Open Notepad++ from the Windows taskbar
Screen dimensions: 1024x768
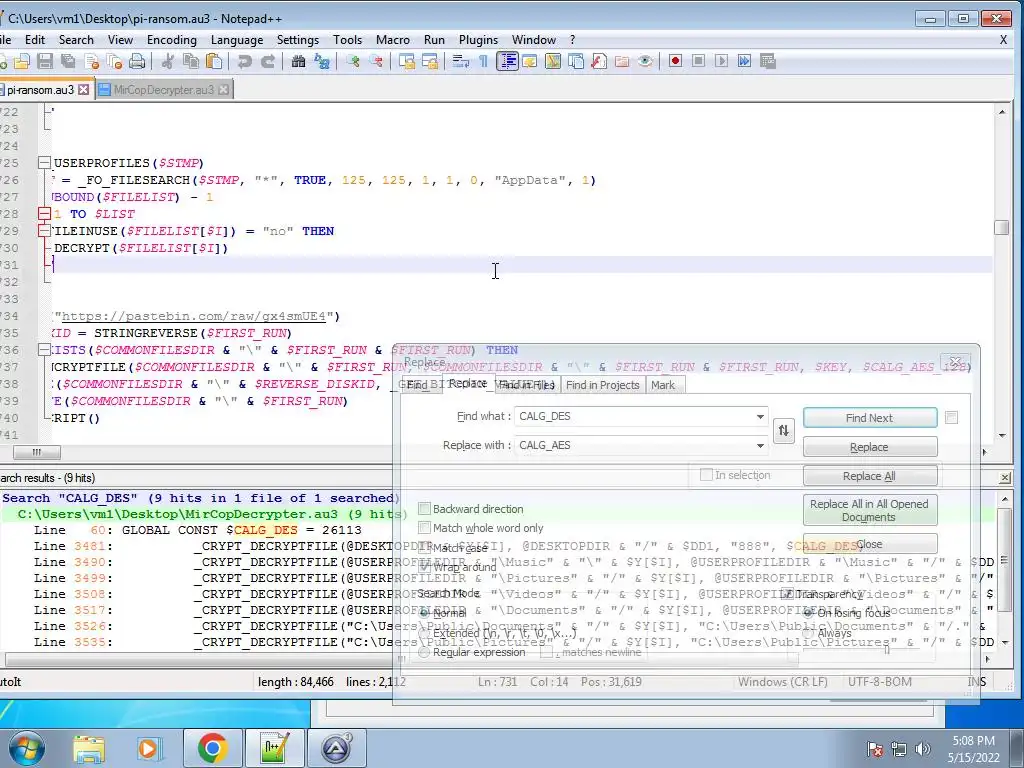(274, 748)
